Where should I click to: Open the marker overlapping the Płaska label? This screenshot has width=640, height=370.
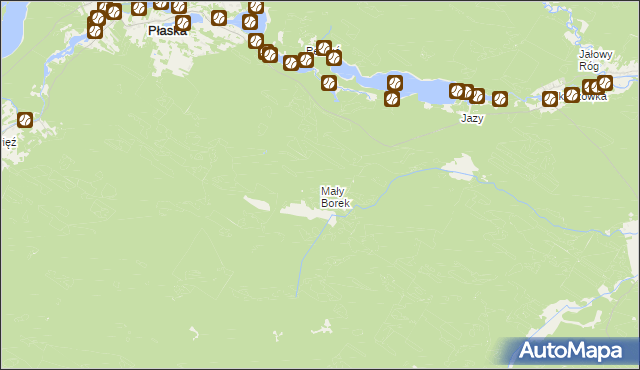(182, 23)
